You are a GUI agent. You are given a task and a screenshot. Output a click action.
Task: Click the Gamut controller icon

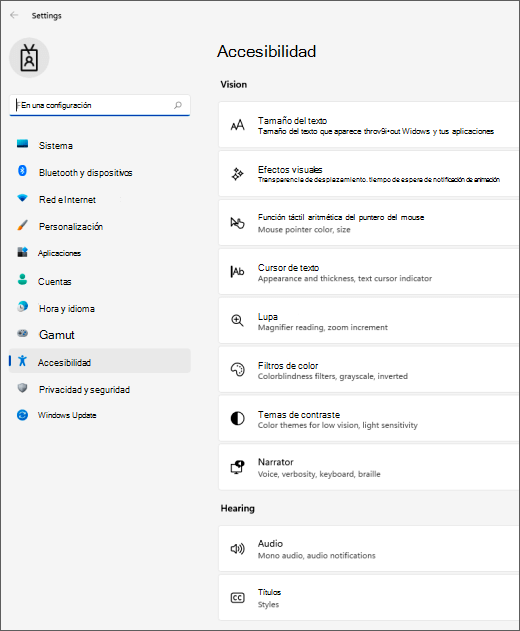(x=23, y=333)
